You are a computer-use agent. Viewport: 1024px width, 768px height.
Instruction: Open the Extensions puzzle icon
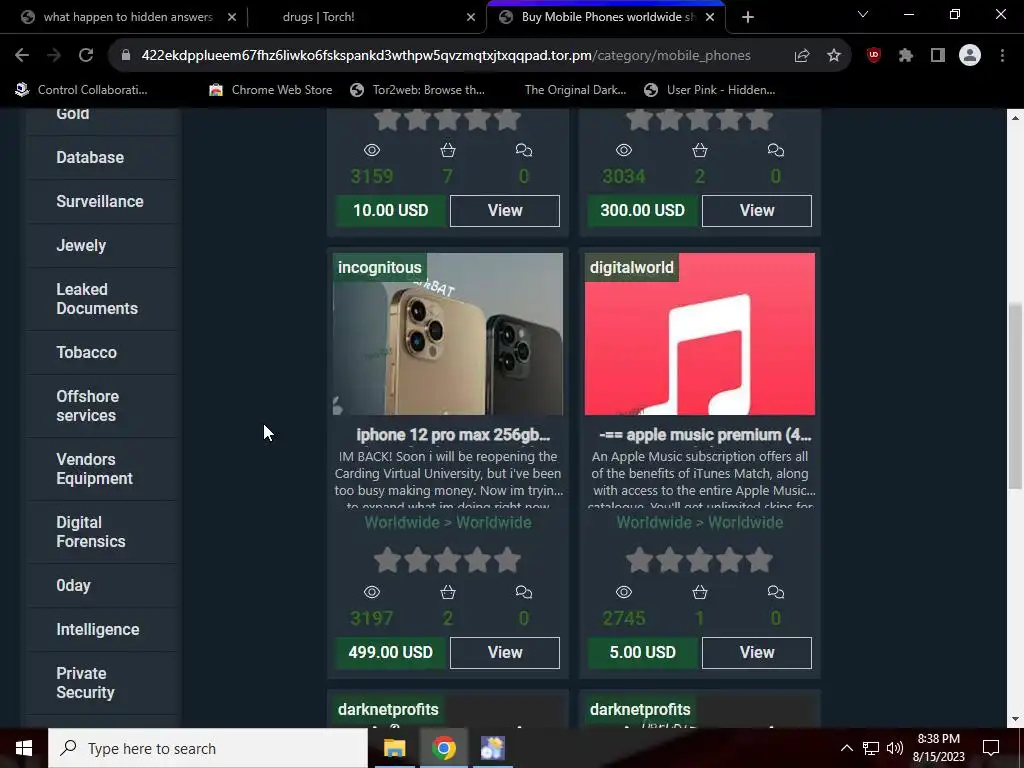[906, 56]
